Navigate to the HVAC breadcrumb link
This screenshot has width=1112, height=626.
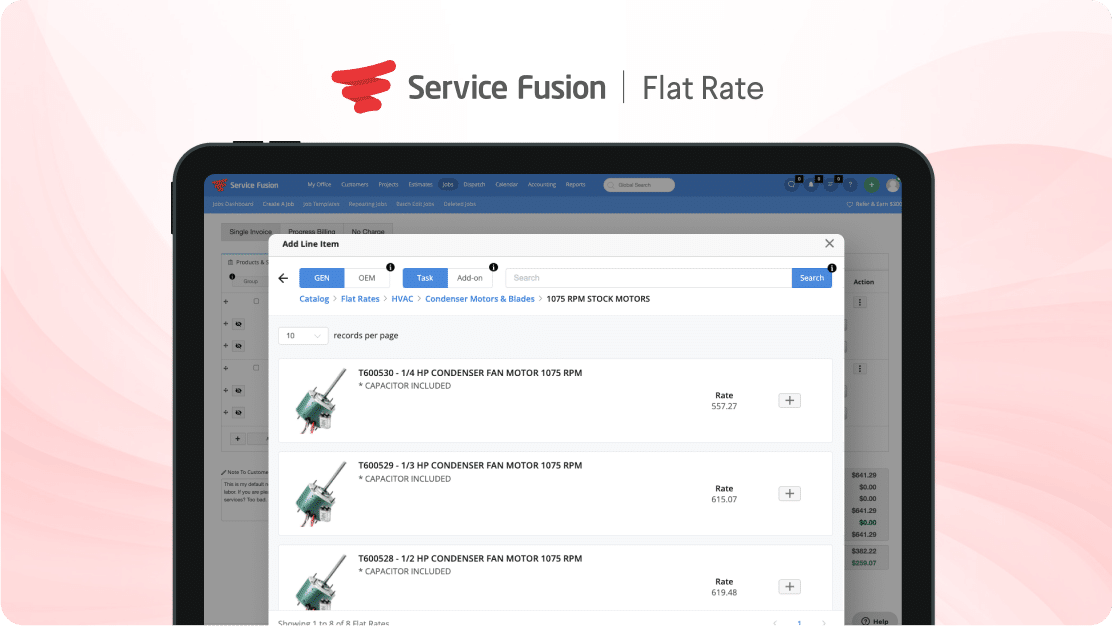coord(402,299)
